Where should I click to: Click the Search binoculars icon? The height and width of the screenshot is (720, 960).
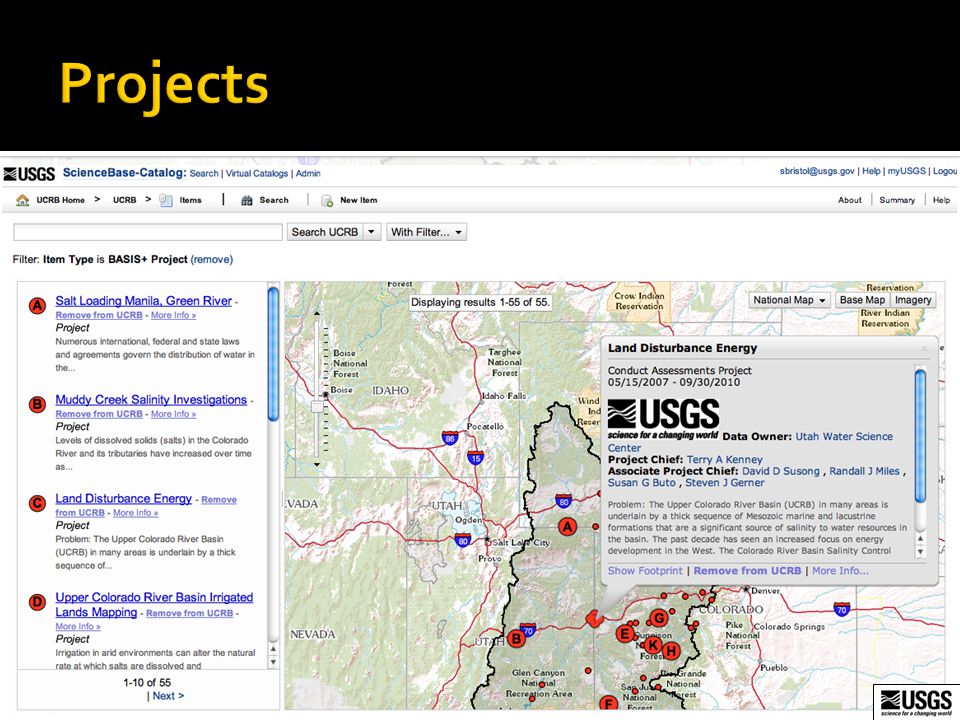pyautogui.click(x=247, y=200)
